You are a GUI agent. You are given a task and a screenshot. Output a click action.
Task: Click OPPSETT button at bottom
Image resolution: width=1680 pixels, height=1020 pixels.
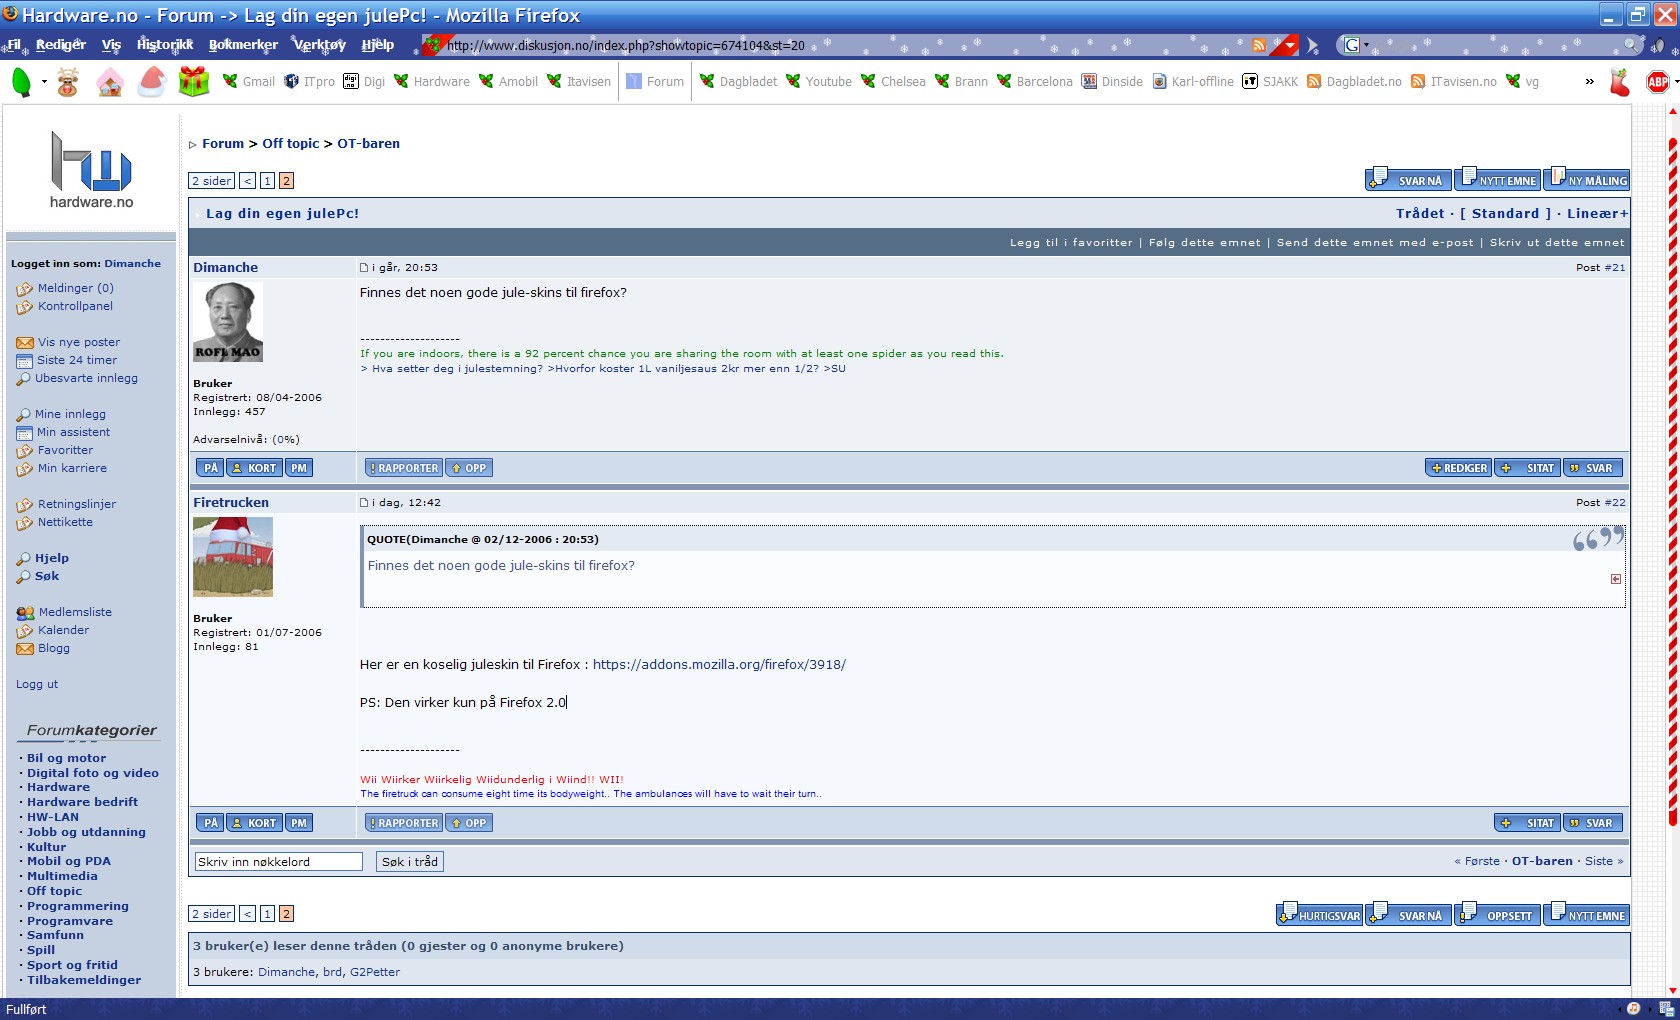(x=1497, y=914)
